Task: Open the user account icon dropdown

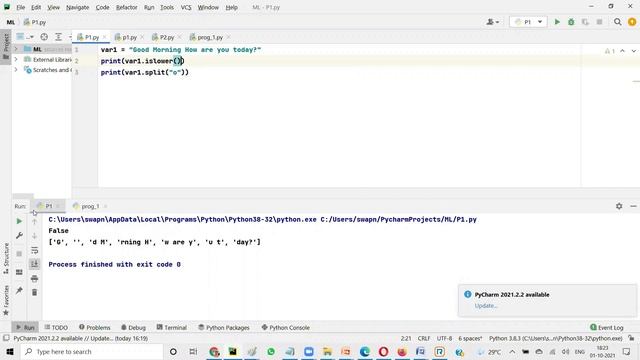Action: pos(493,22)
